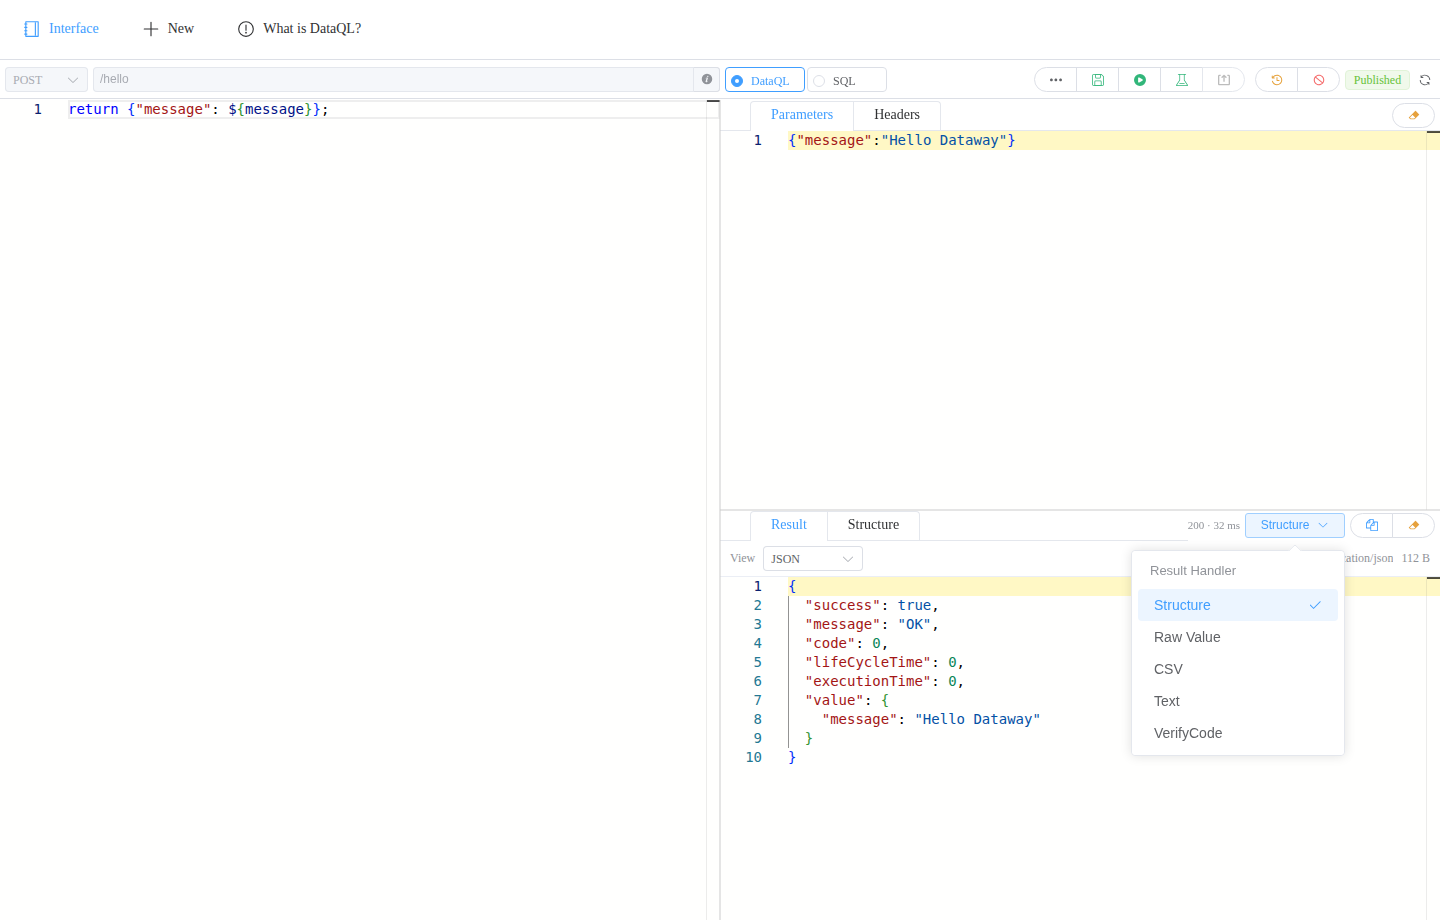Screen dimensions: 1440x920
Task: Click the red disable icon
Action: click(1318, 80)
